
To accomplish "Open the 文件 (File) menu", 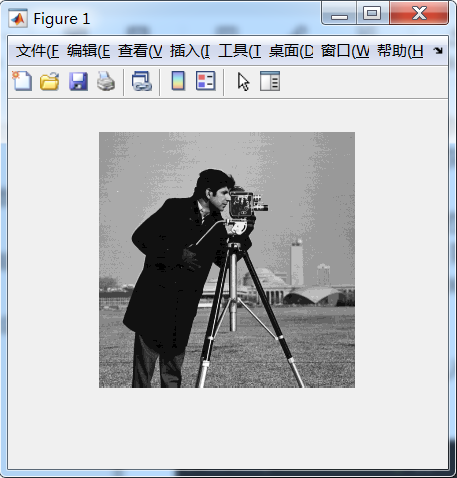I will click(38, 51).
